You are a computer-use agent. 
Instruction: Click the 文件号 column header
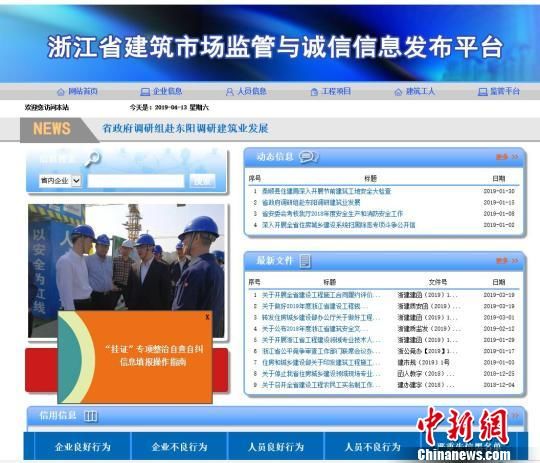tap(438, 282)
